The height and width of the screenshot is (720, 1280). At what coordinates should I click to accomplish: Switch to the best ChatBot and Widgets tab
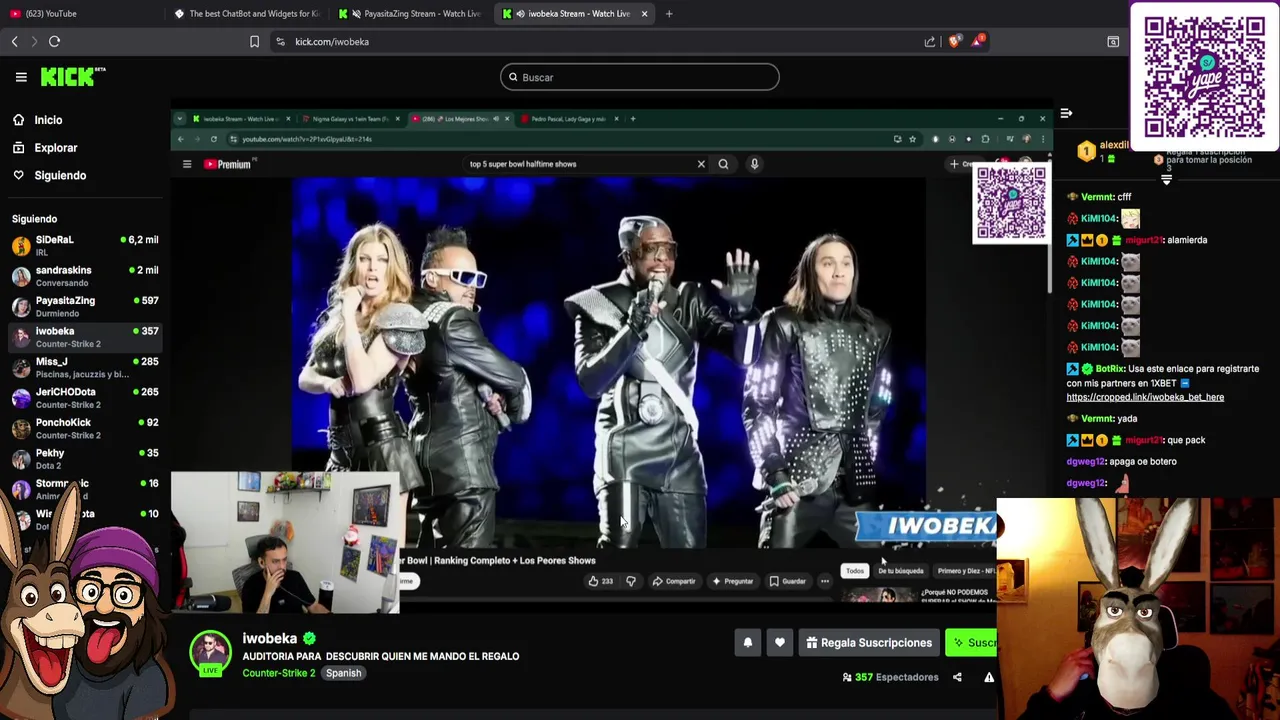point(245,14)
